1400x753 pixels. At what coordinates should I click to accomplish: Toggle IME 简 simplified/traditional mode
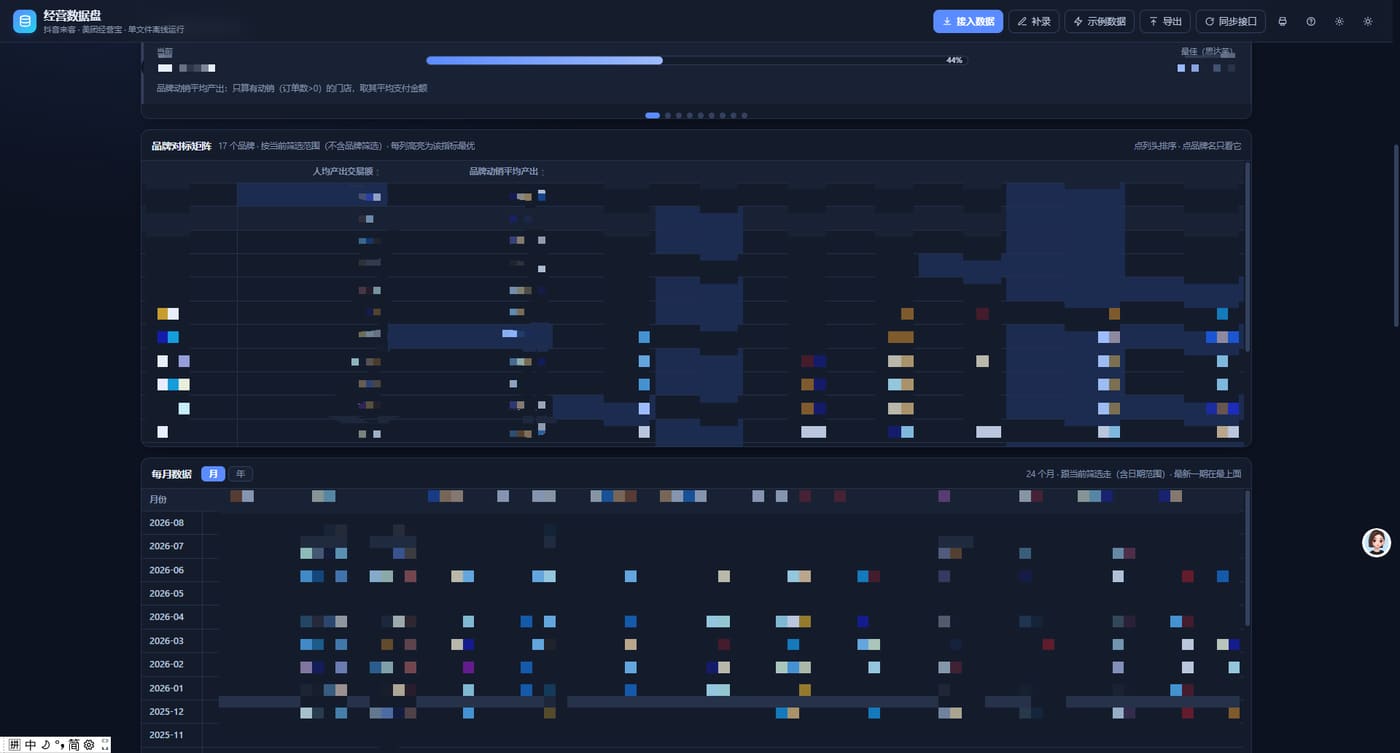tap(74, 744)
